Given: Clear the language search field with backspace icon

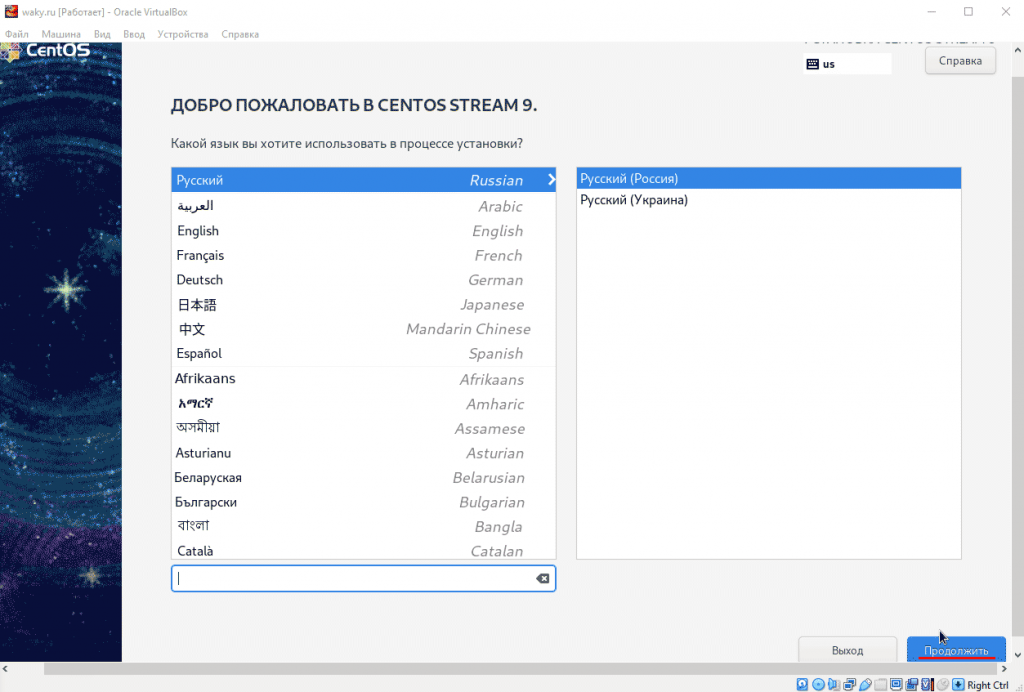Looking at the screenshot, I should (x=542, y=578).
